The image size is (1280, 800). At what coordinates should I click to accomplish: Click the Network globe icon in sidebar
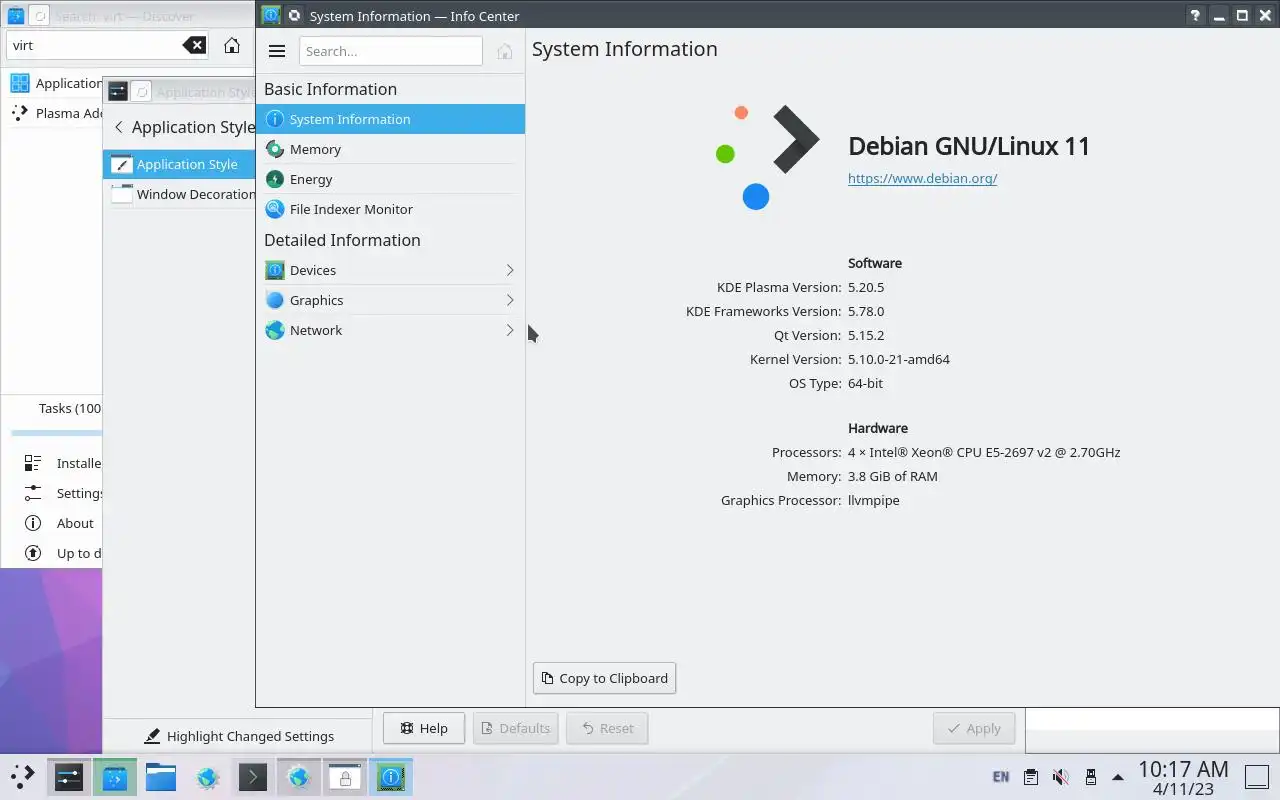pyautogui.click(x=274, y=330)
